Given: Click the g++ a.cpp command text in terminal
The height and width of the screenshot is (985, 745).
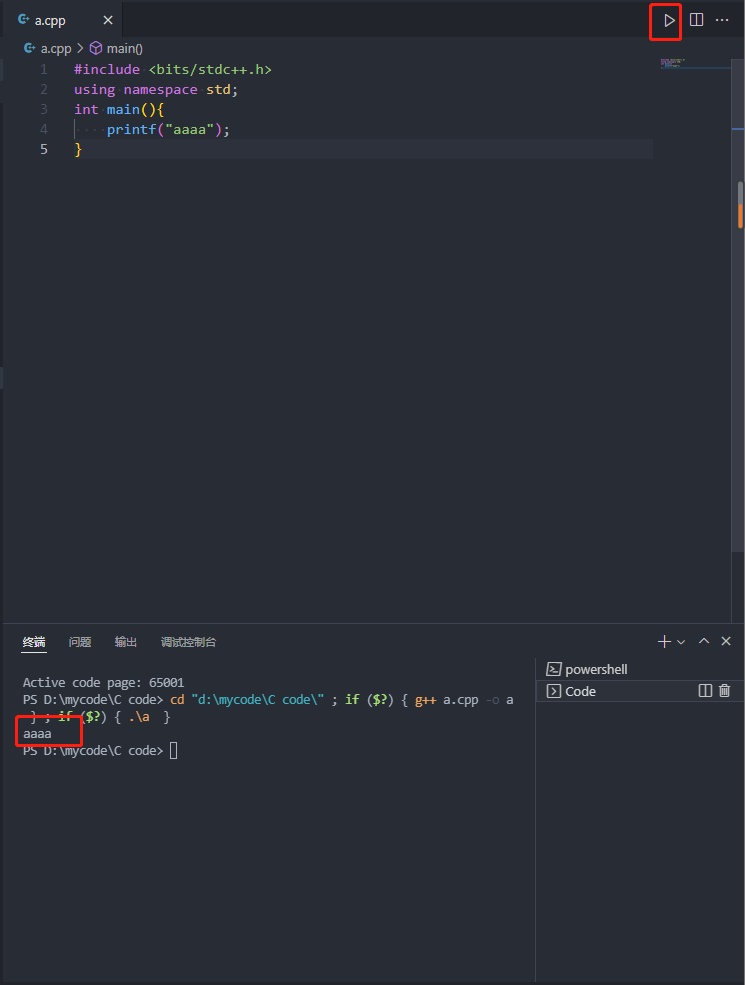Looking at the screenshot, I should (x=447, y=700).
